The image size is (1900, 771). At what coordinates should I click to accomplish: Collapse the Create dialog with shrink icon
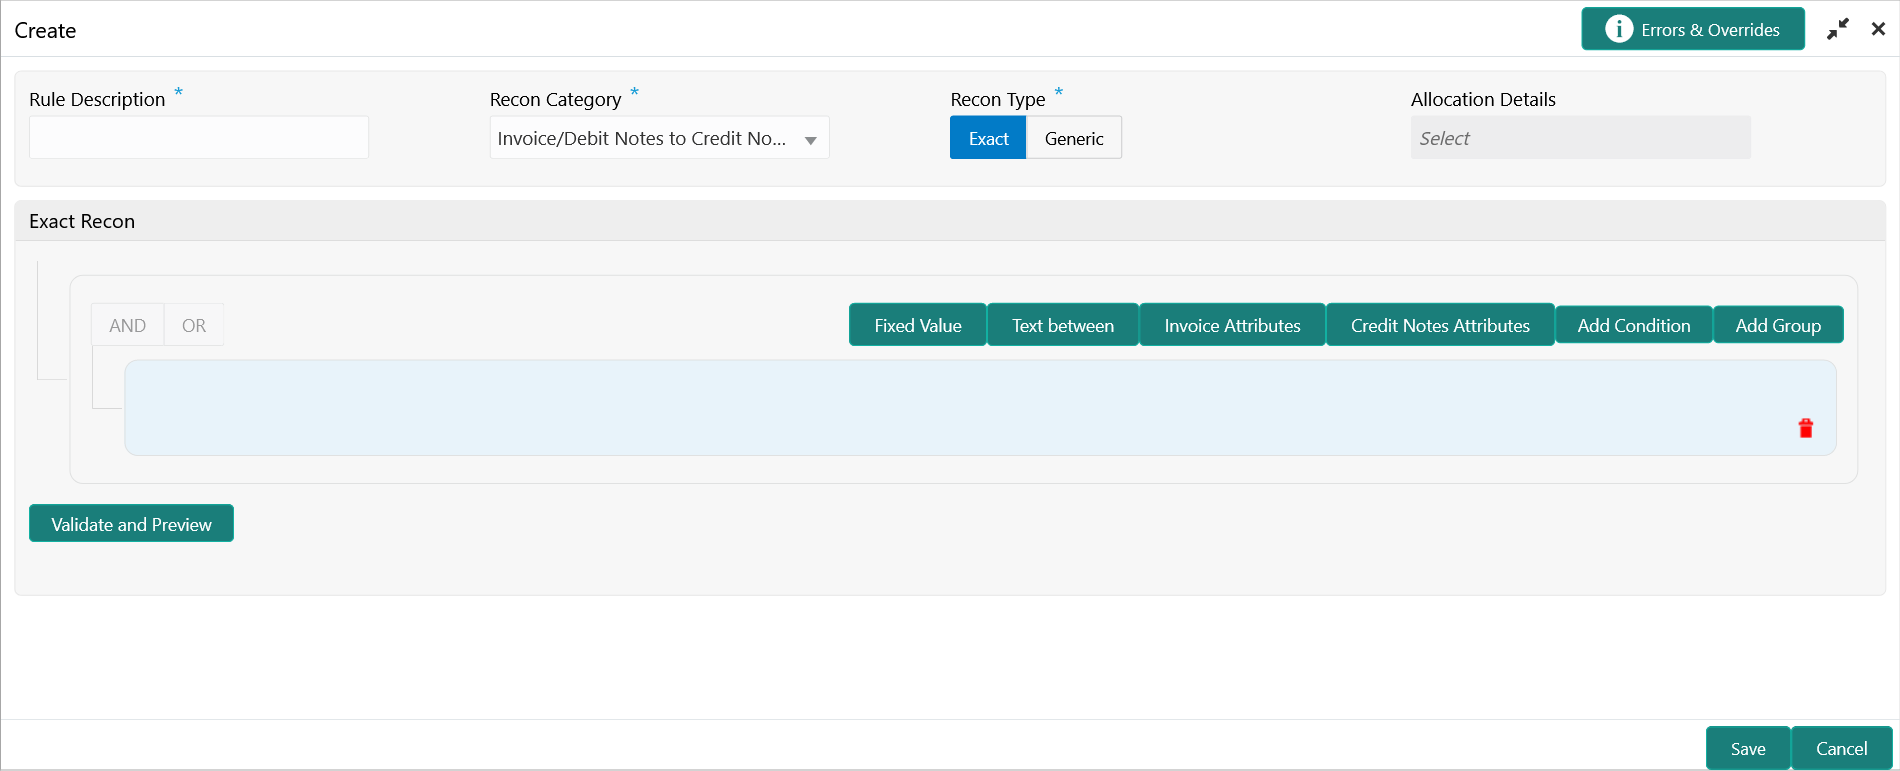coord(1837,30)
